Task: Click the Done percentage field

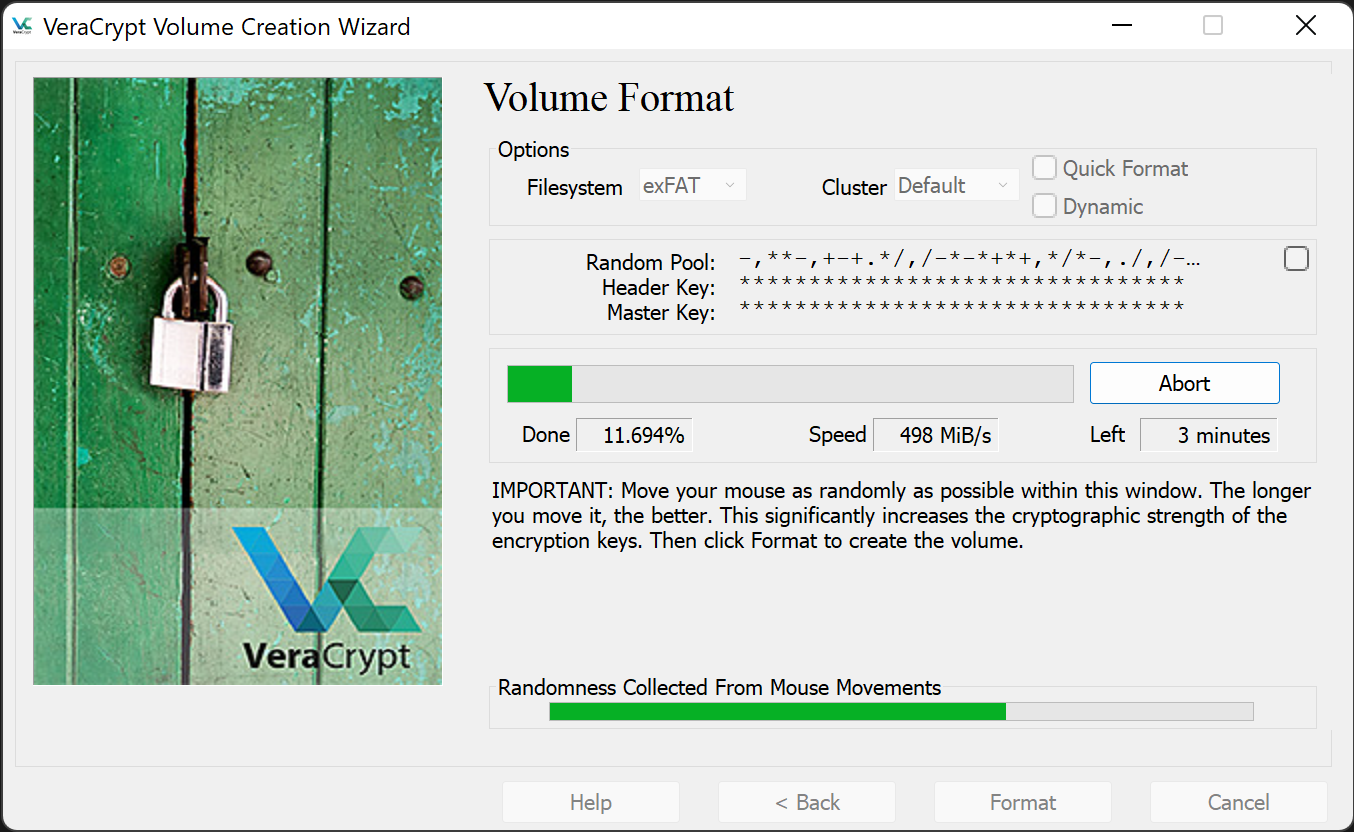Action: coord(634,434)
